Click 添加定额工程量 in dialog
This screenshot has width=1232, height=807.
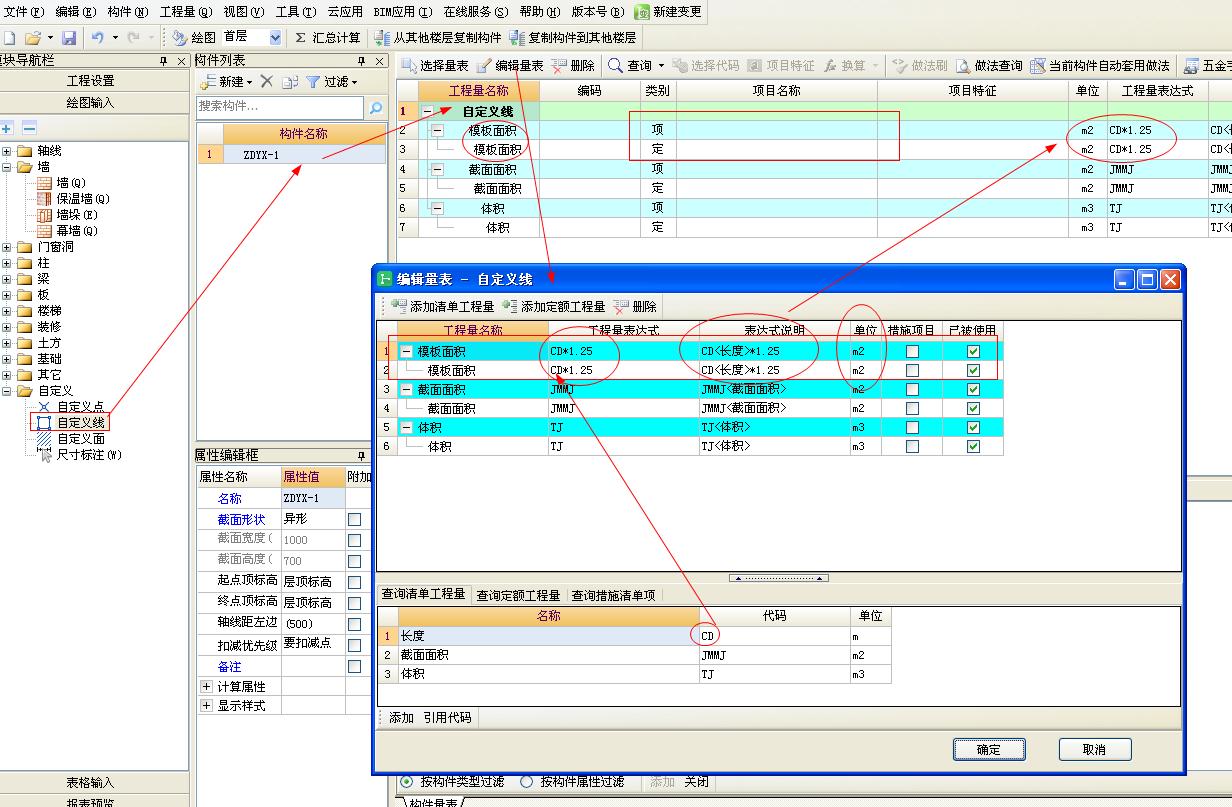(x=554, y=307)
